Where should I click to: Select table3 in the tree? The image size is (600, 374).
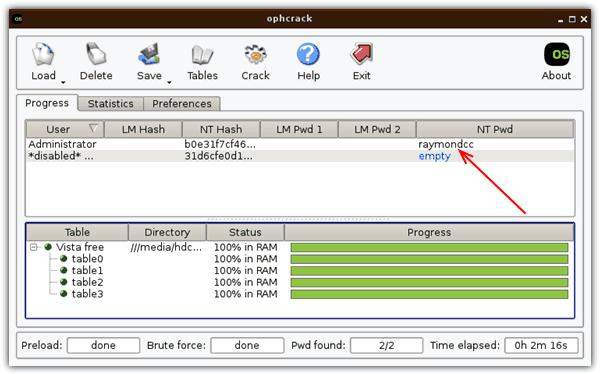[87, 294]
